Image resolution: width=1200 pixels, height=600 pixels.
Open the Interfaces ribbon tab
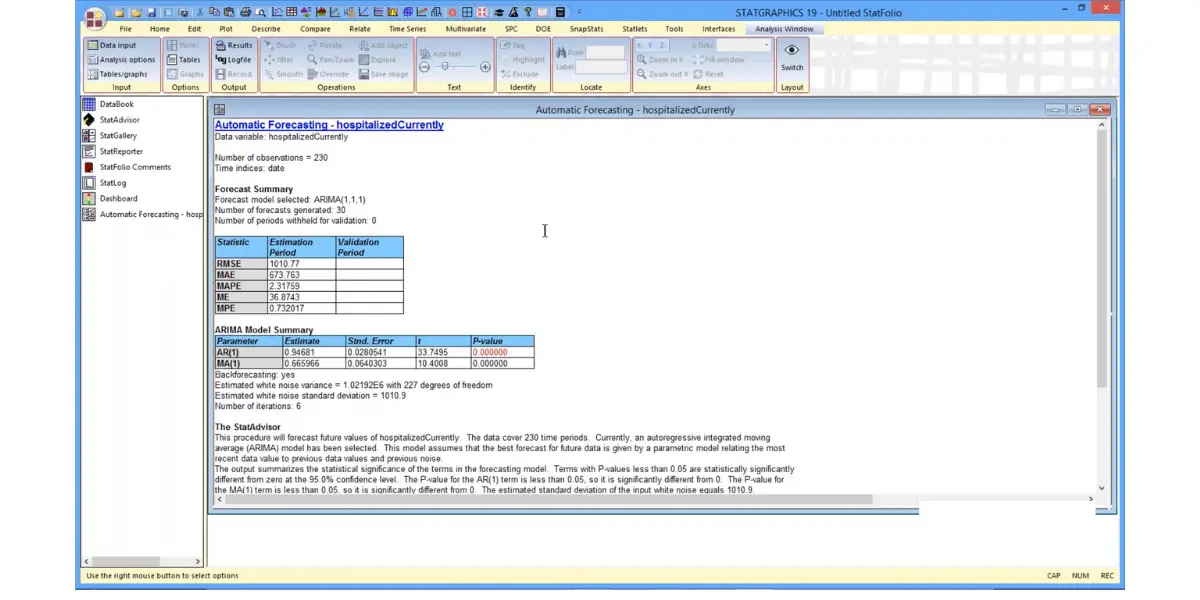(x=718, y=29)
